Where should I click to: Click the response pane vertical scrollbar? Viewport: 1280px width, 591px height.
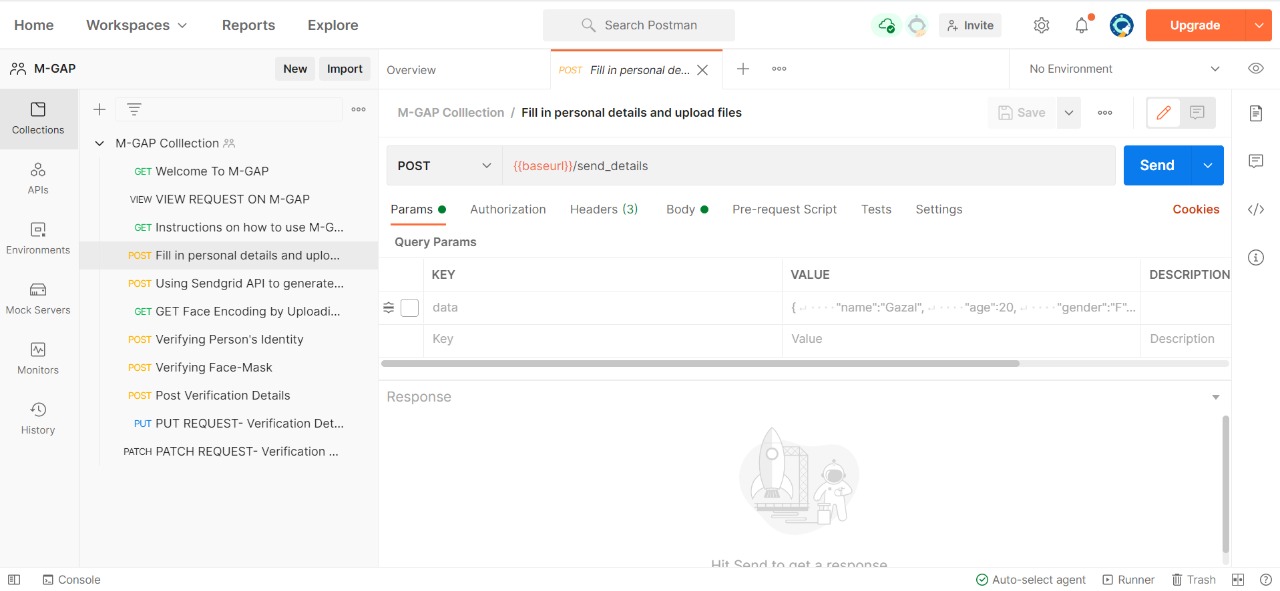(1226, 484)
